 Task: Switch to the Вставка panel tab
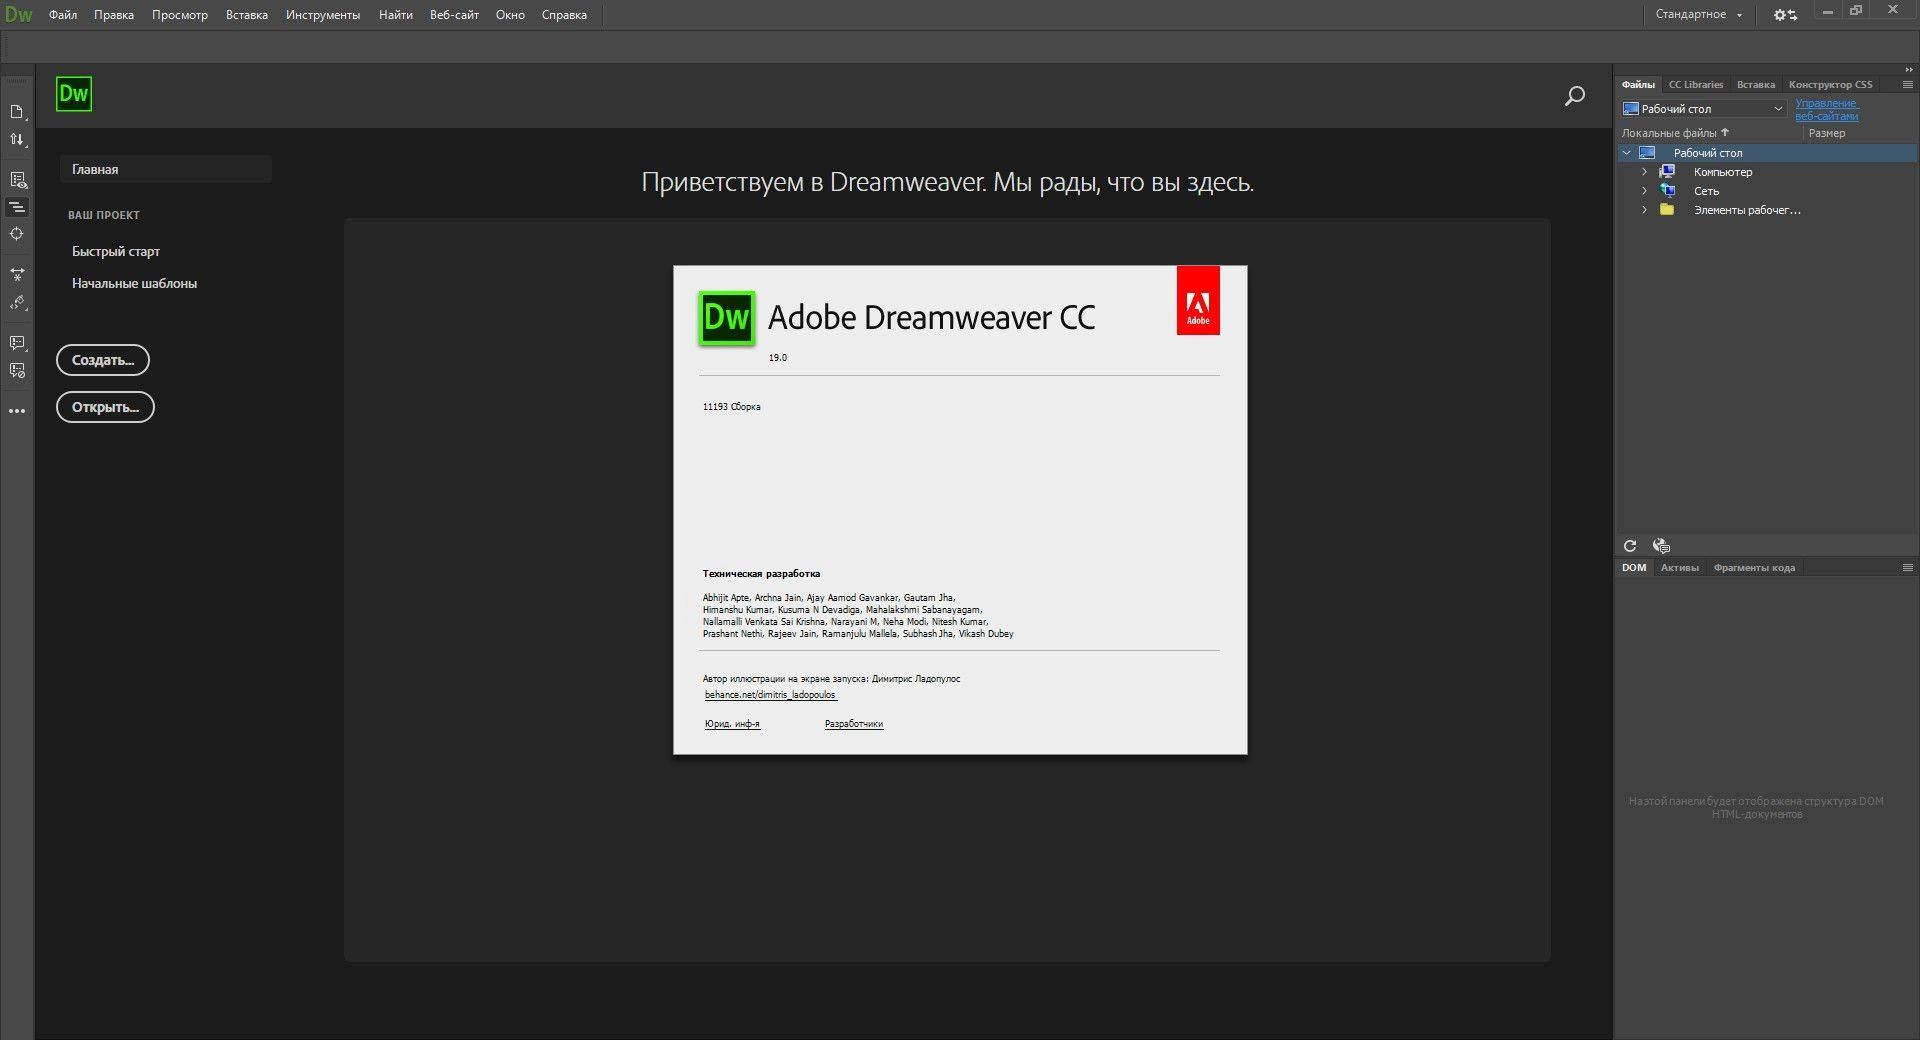click(x=1756, y=85)
